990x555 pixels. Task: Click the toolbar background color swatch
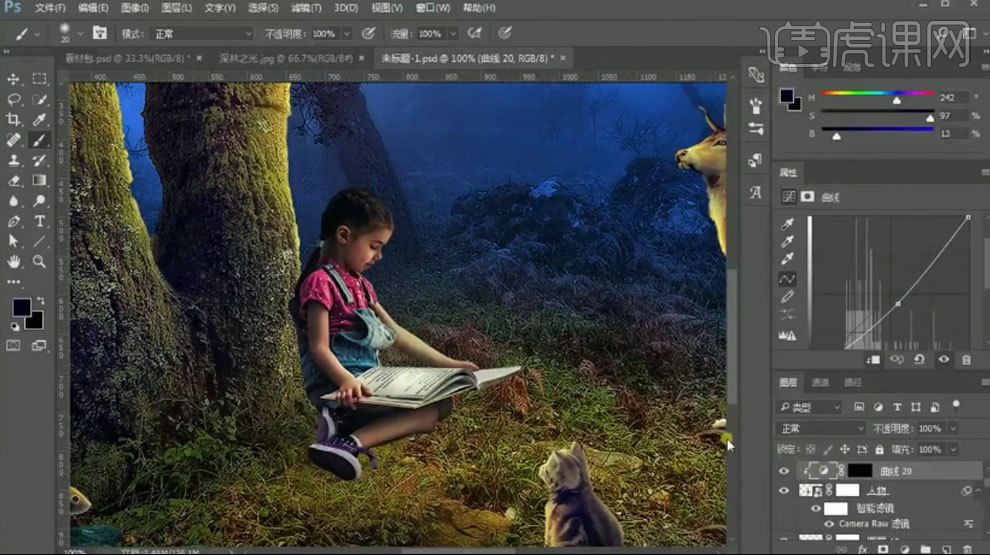[x=35, y=321]
